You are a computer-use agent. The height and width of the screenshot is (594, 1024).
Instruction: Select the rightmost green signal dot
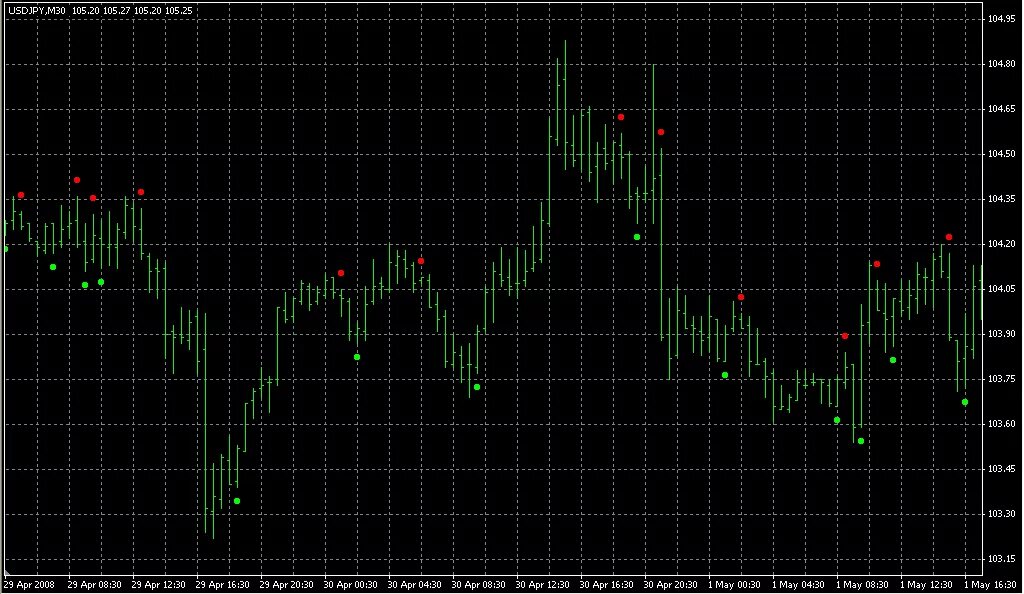pos(965,402)
